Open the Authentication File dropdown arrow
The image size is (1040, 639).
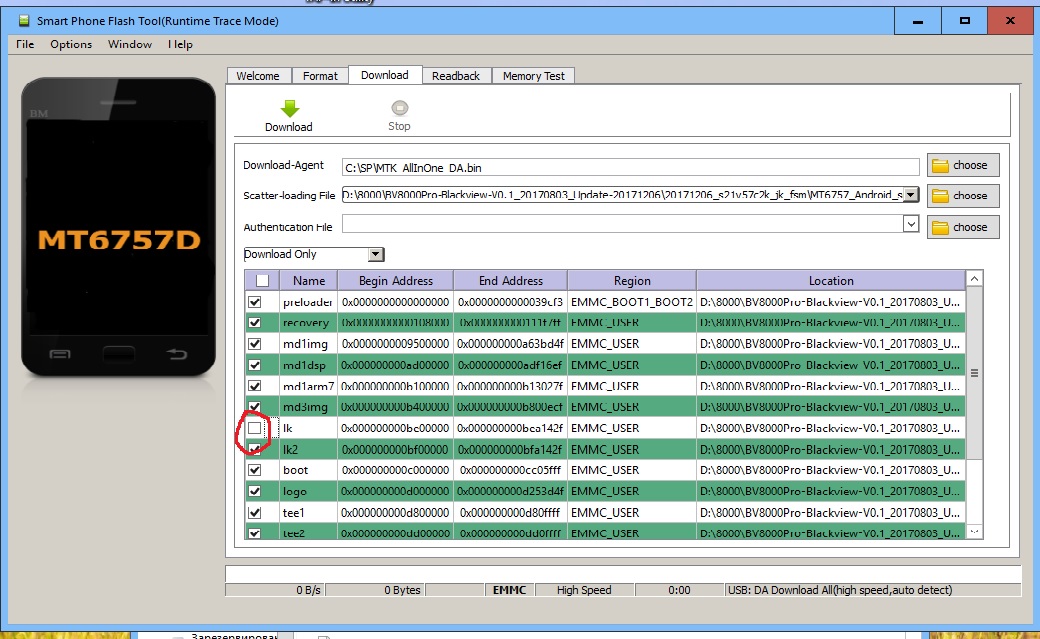pyautogui.click(x=911, y=224)
